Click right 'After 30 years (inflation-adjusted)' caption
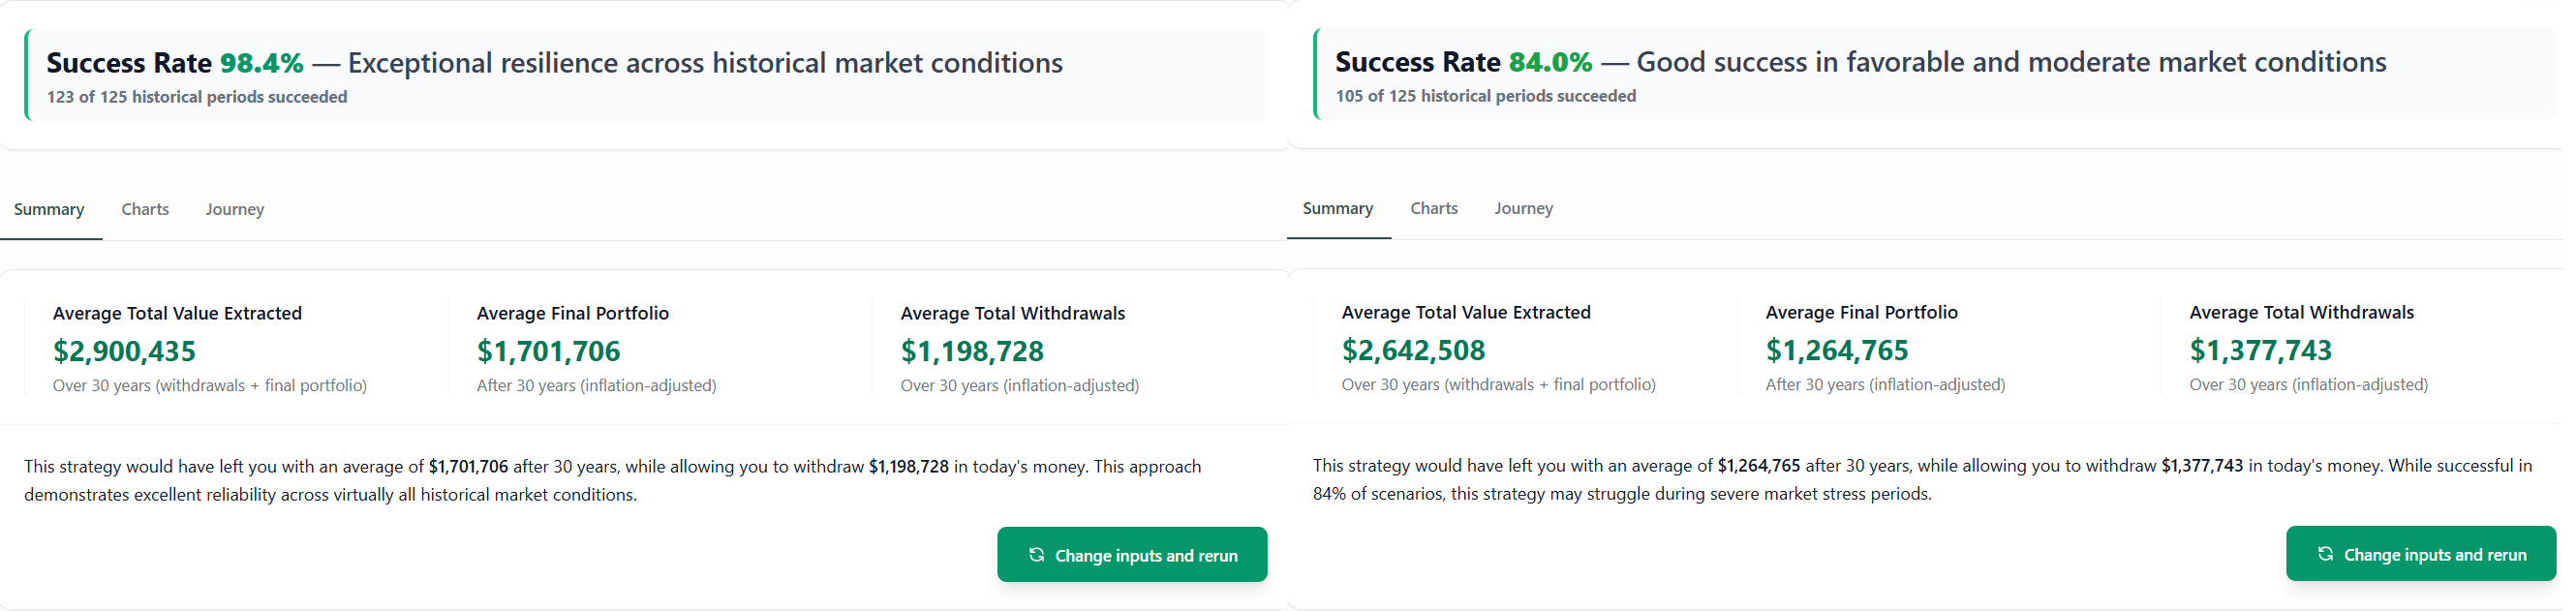This screenshot has height=611, width=2576. click(x=1885, y=385)
